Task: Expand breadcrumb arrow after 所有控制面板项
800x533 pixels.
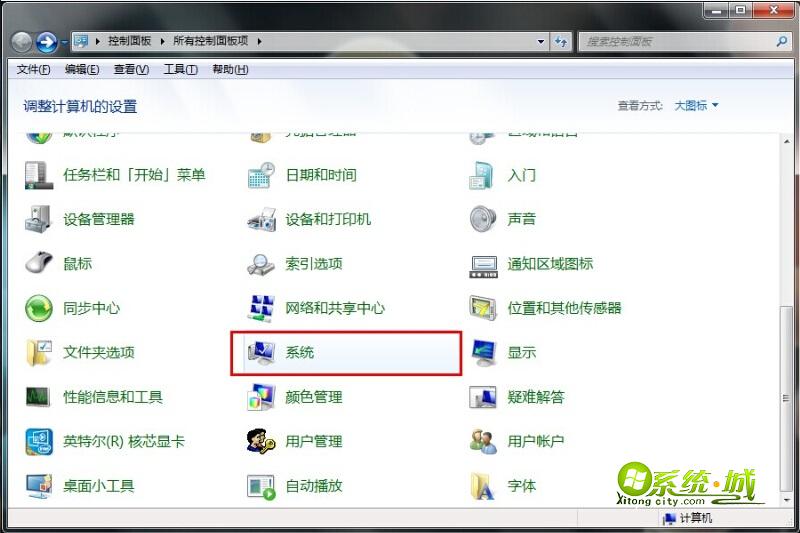Action: 259,41
